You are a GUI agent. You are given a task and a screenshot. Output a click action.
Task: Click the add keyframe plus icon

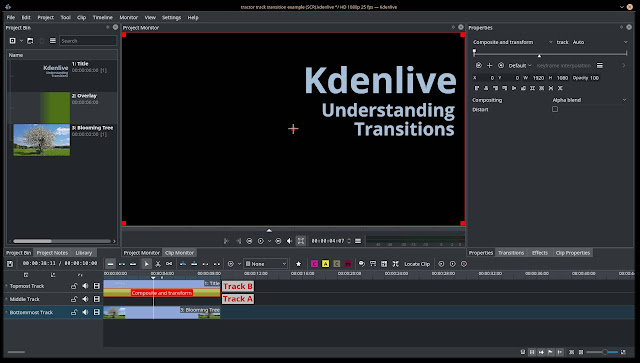click(489, 65)
